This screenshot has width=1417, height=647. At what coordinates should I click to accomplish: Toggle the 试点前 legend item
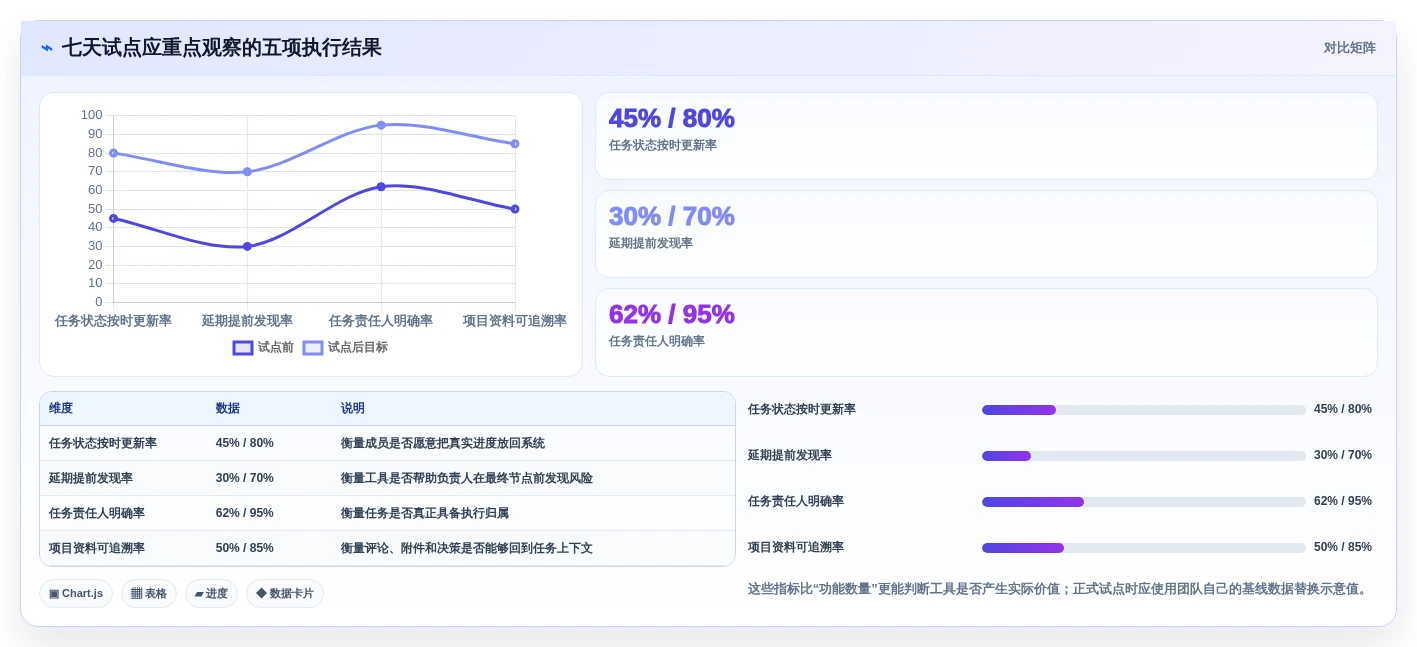[263, 347]
